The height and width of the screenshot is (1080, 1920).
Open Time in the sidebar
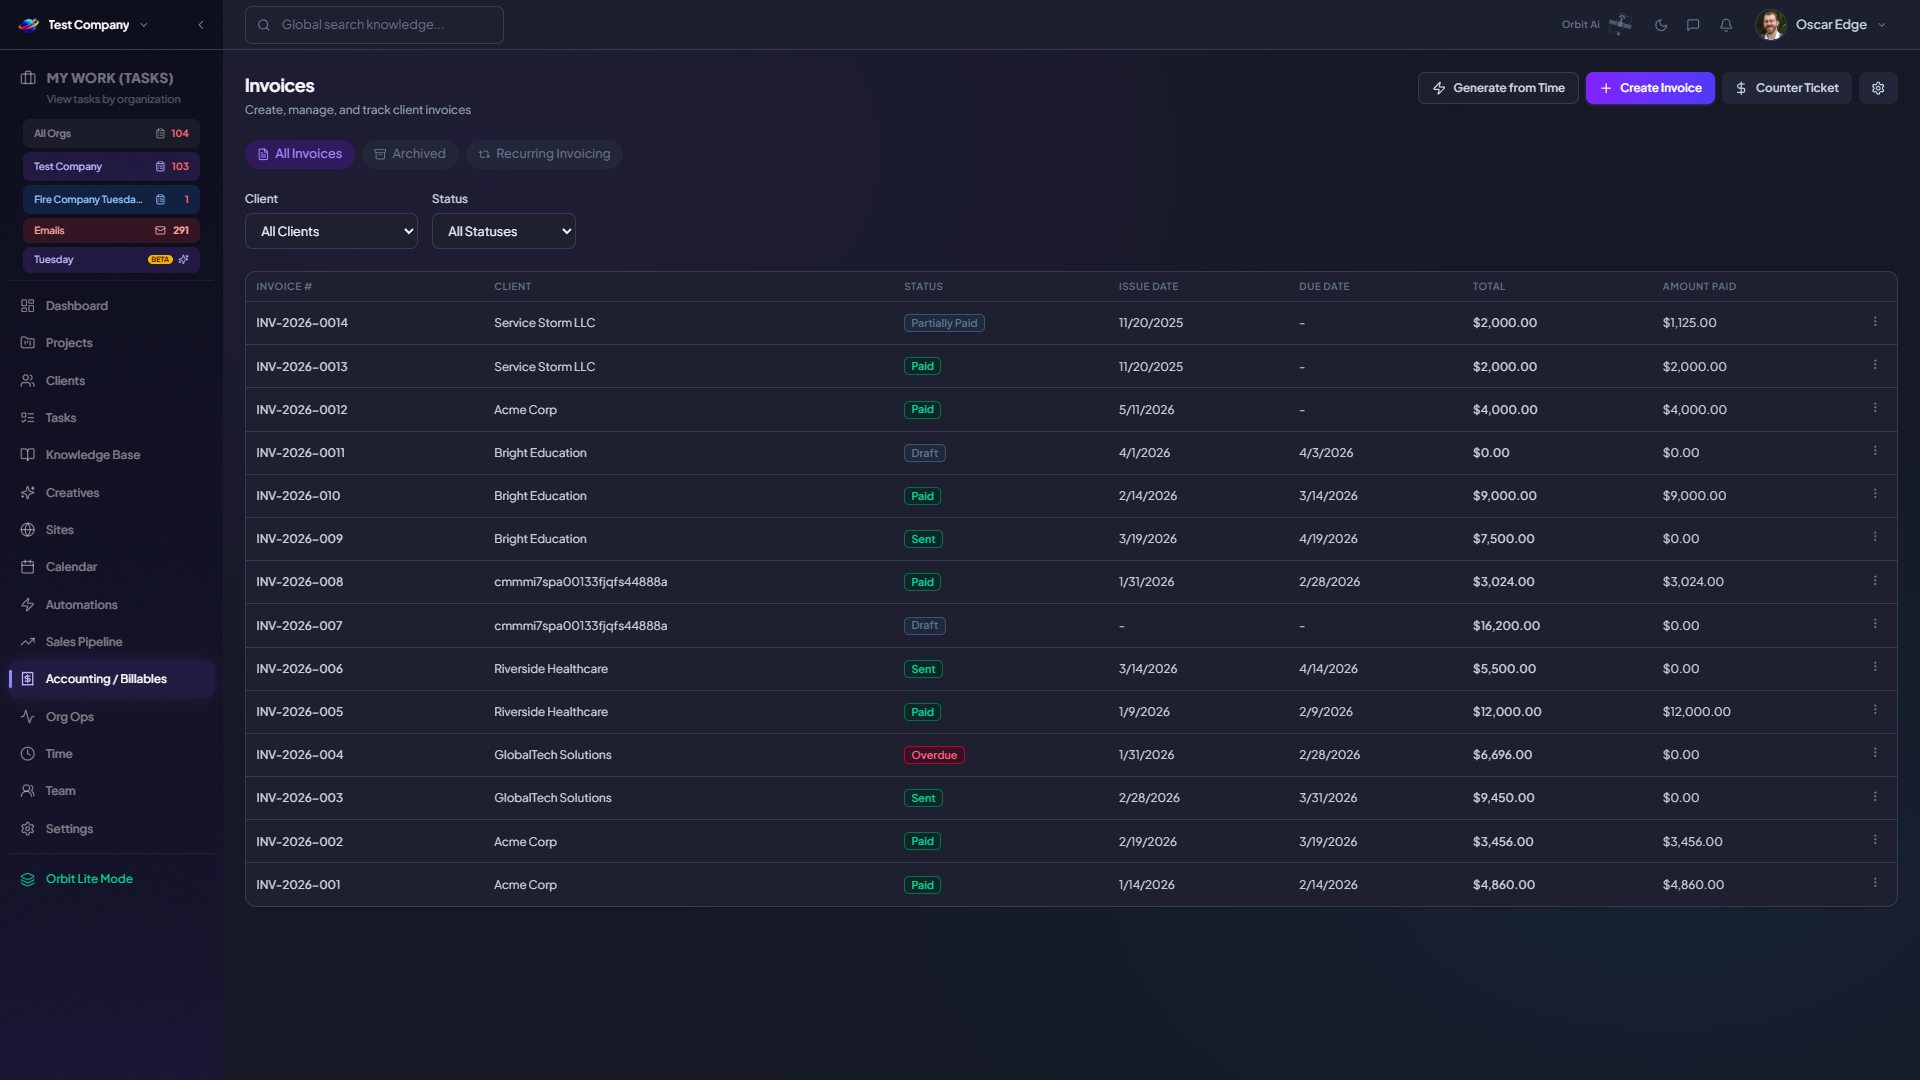(111, 754)
